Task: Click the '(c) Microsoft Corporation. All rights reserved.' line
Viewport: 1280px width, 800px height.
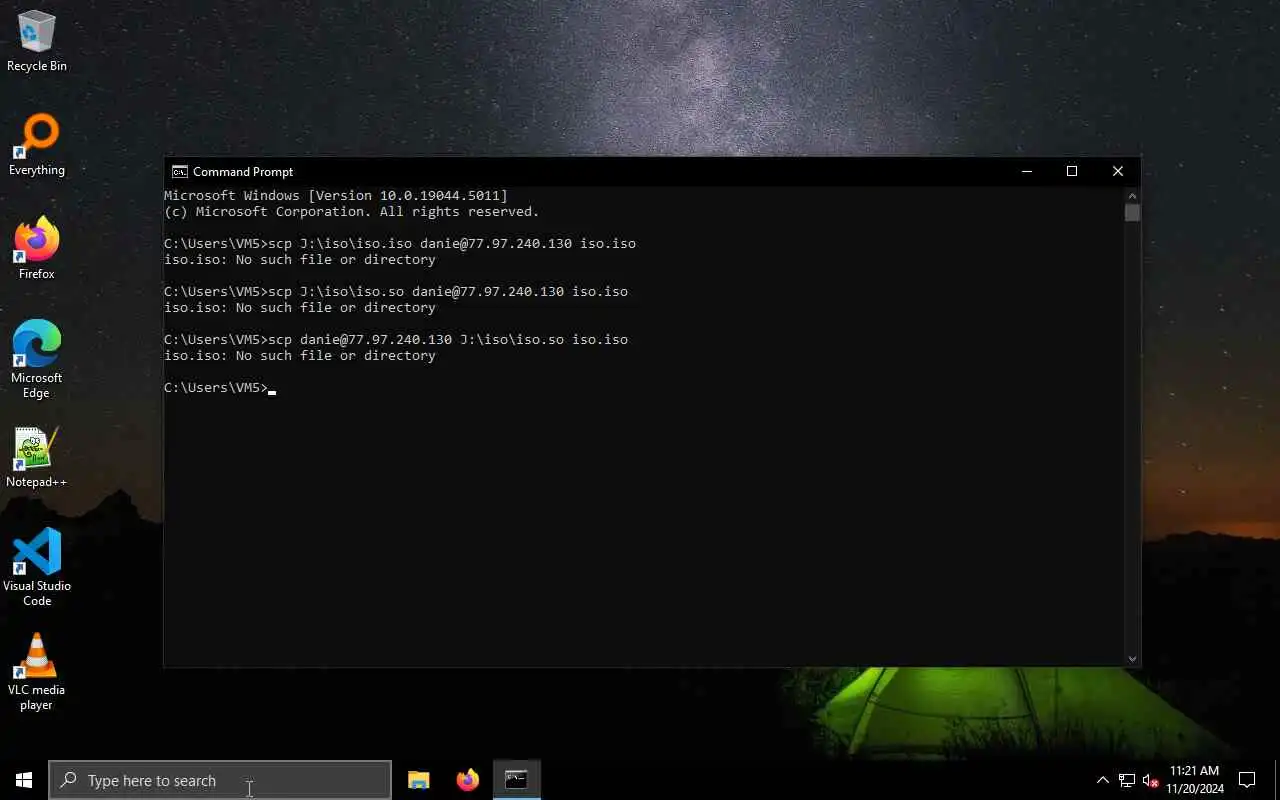Action: click(352, 212)
